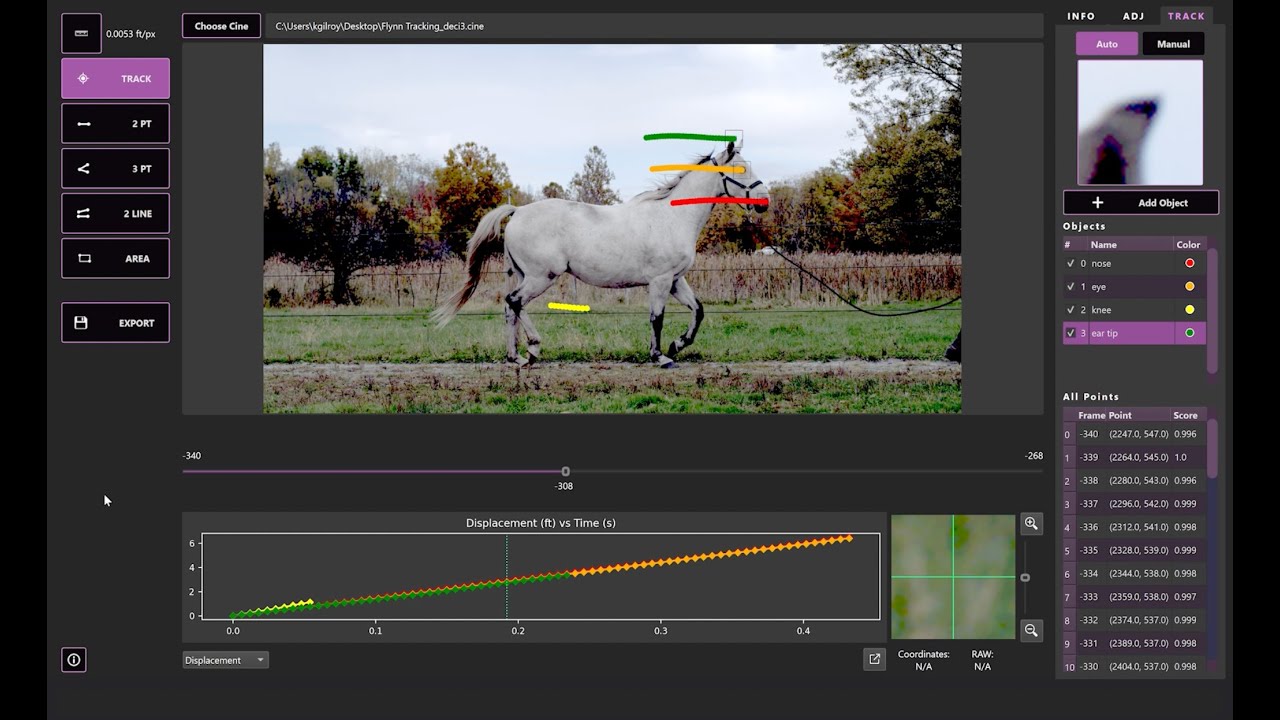This screenshot has width=1280, height=720.
Task: Click the Name column header in Objects
Action: [1129, 244]
